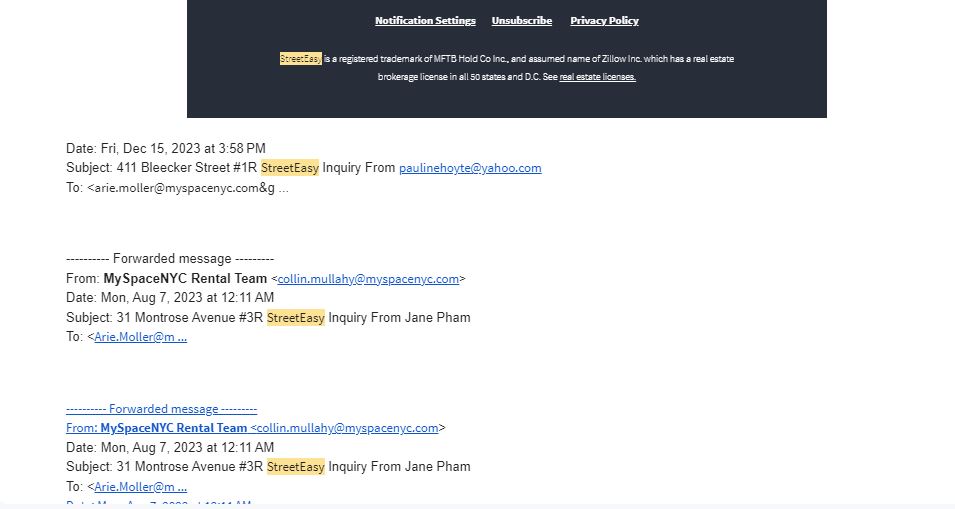Click the Date: Mon, Aug 7 line below the blue From link
This screenshot has height=509, width=955.
pyautogui.click(x=170, y=448)
